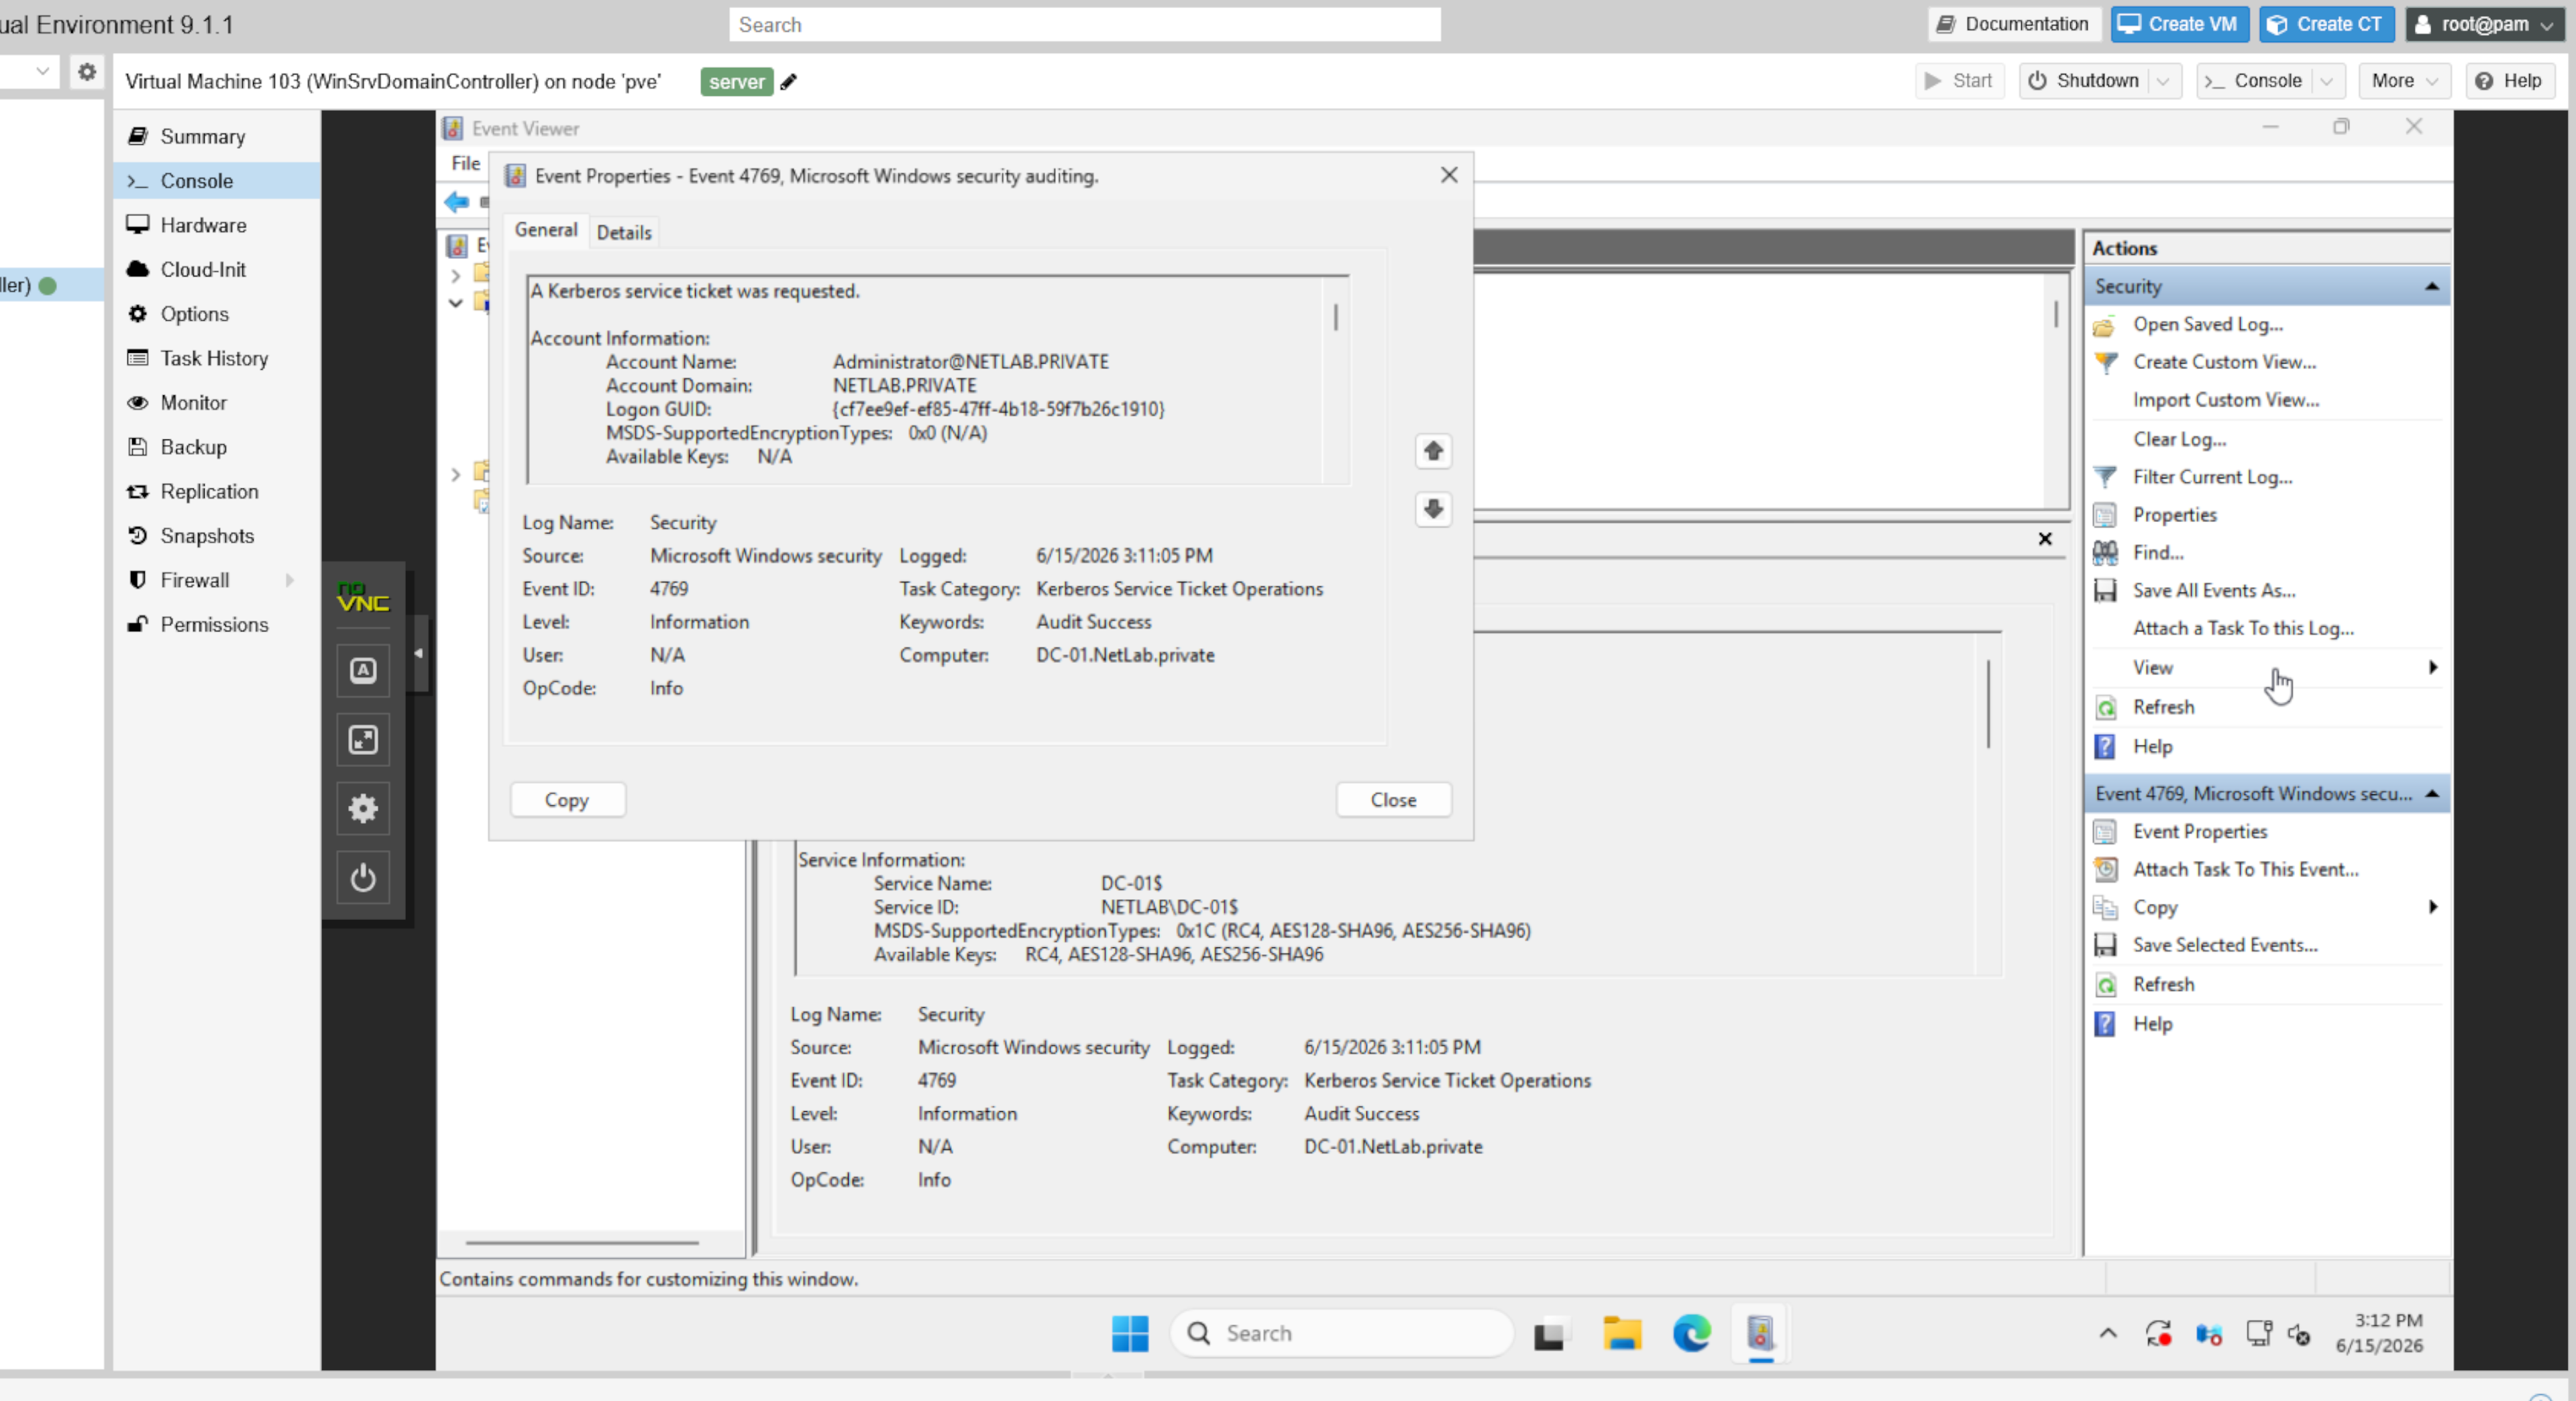The image size is (2576, 1401).
Task: Close the event preview pane
Action: 2045,539
